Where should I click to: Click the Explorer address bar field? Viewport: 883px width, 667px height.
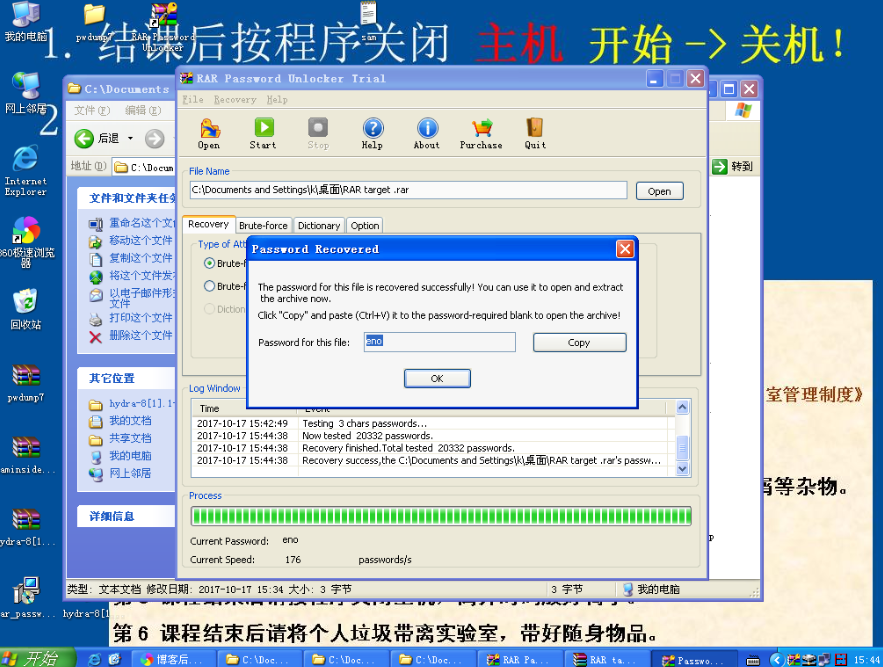pyautogui.click(x=144, y=167)
